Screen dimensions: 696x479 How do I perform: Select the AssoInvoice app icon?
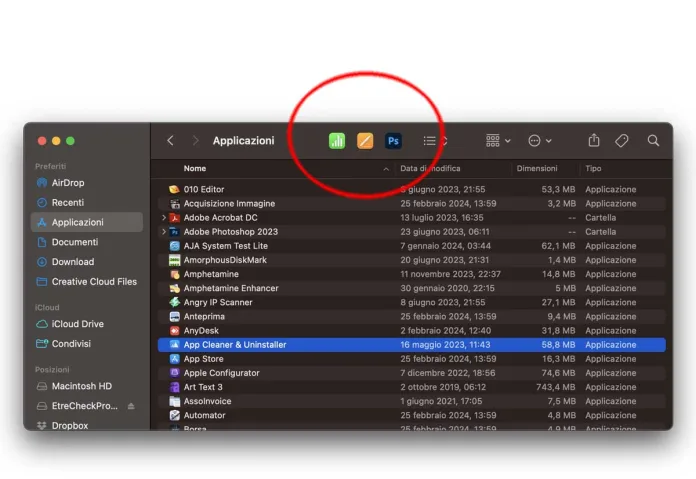[174, 401]
